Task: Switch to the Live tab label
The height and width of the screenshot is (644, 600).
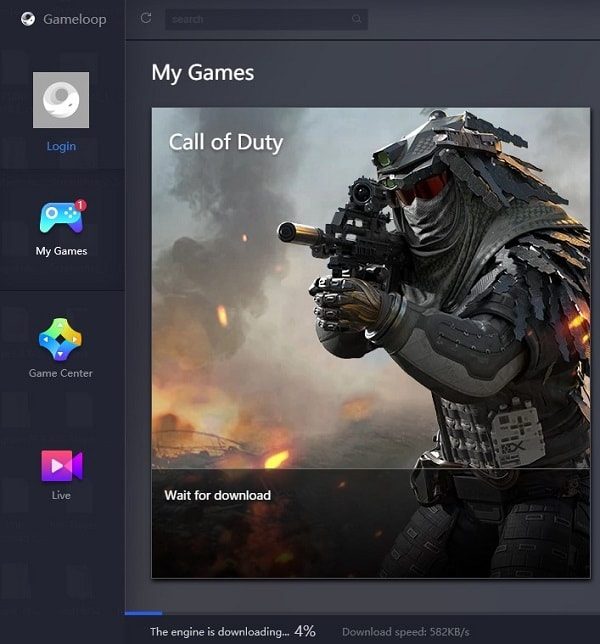Action: pos(61,495)
